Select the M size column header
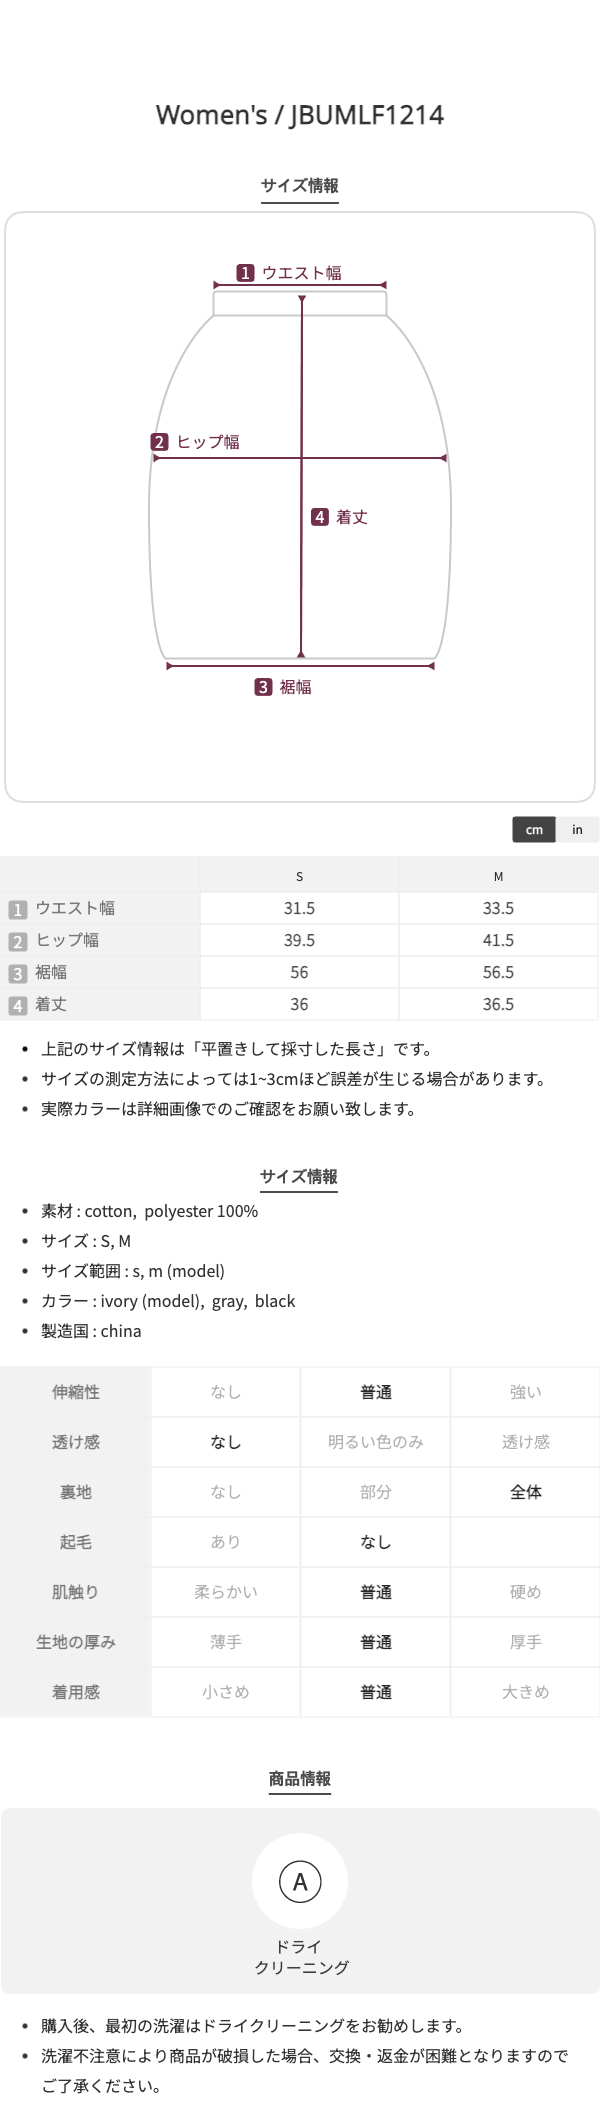This screenshot has height=2119, width=600. pyautogui.click(x=498, y=876)
